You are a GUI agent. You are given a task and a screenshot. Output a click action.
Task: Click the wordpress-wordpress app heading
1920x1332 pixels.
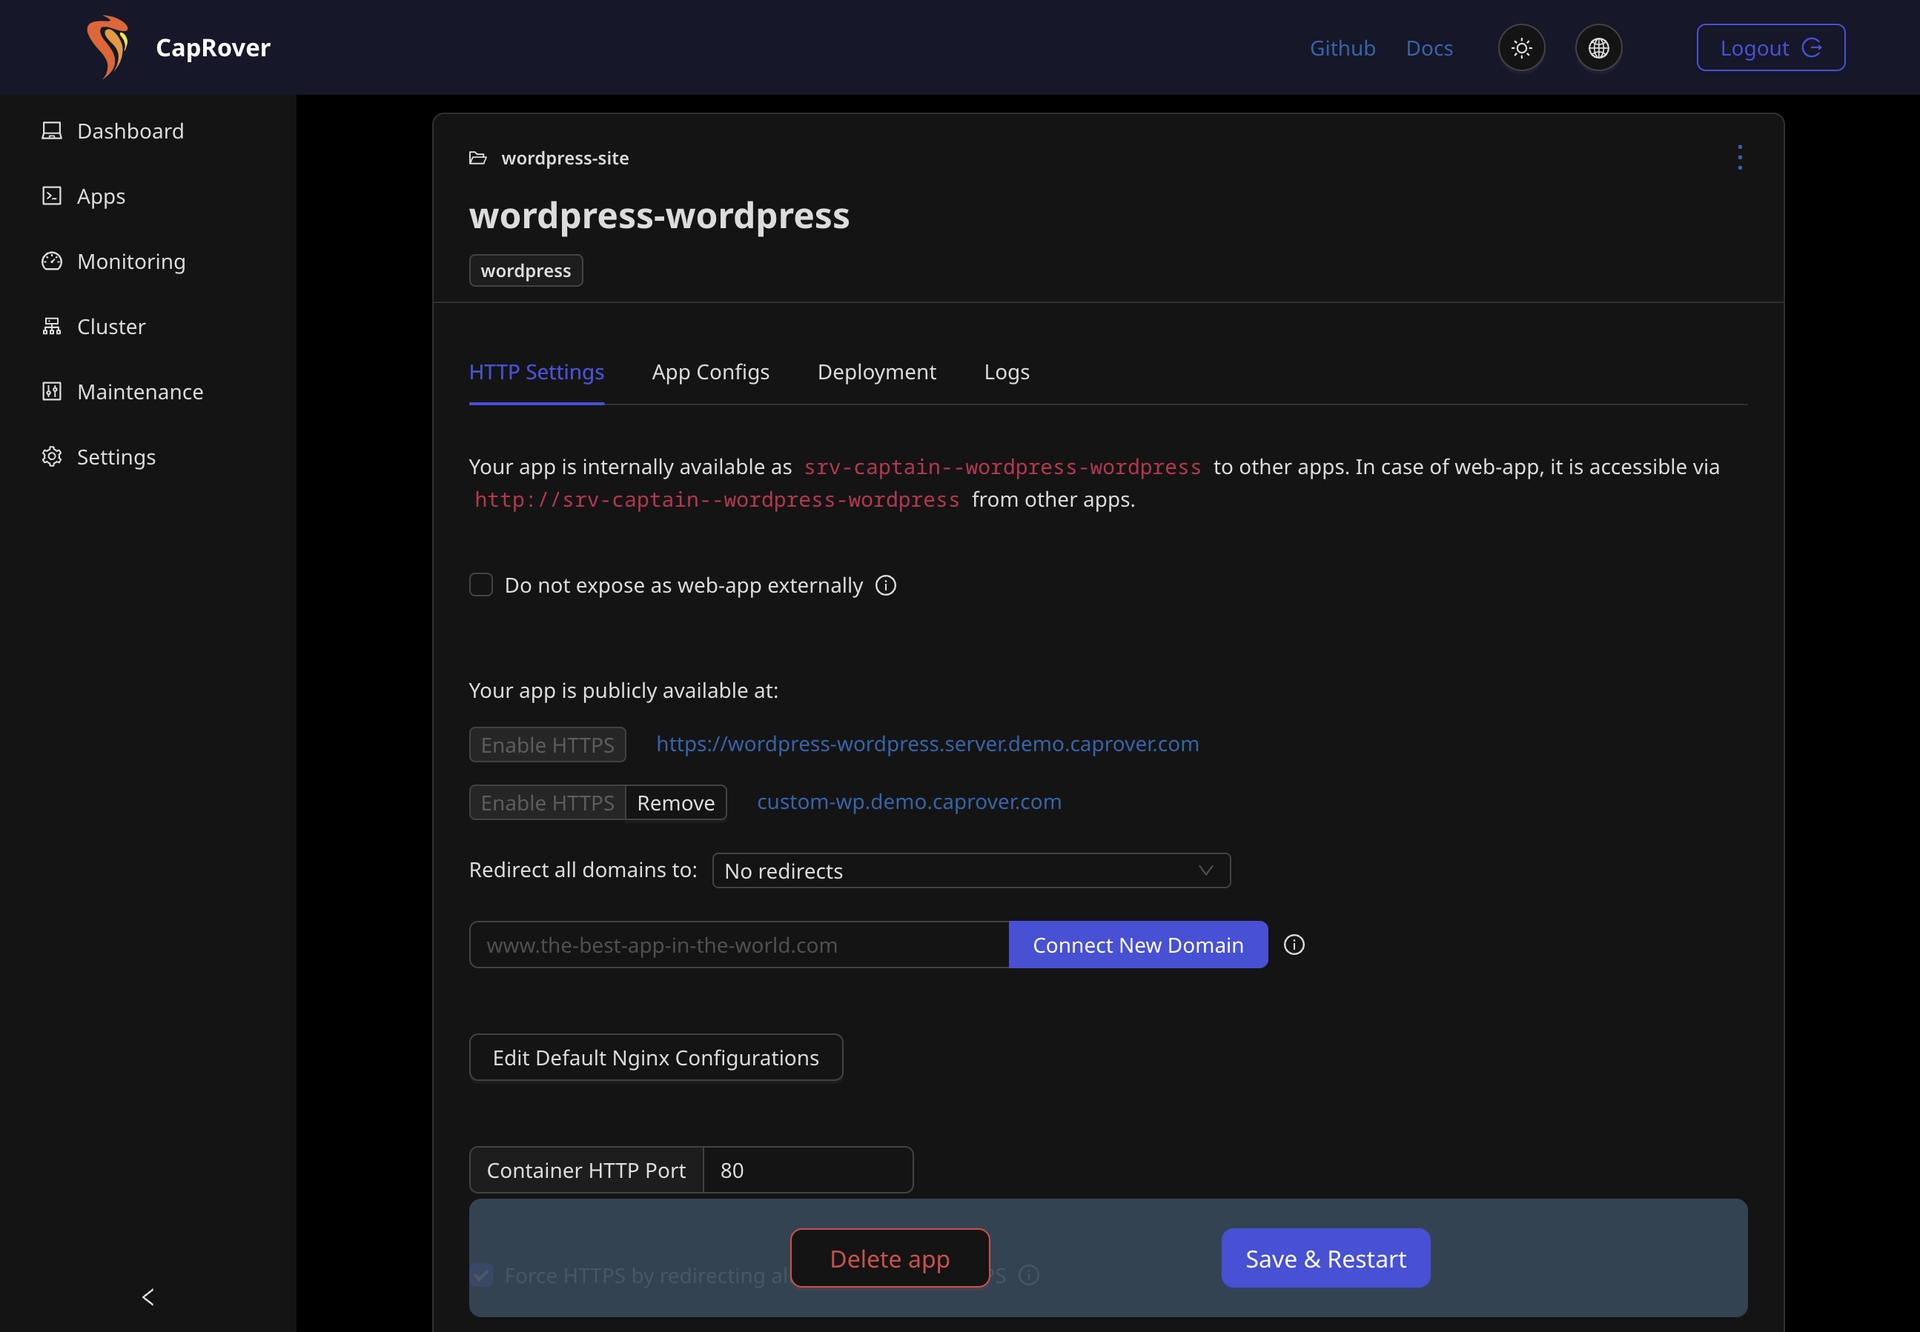click(x=659, y=215)
